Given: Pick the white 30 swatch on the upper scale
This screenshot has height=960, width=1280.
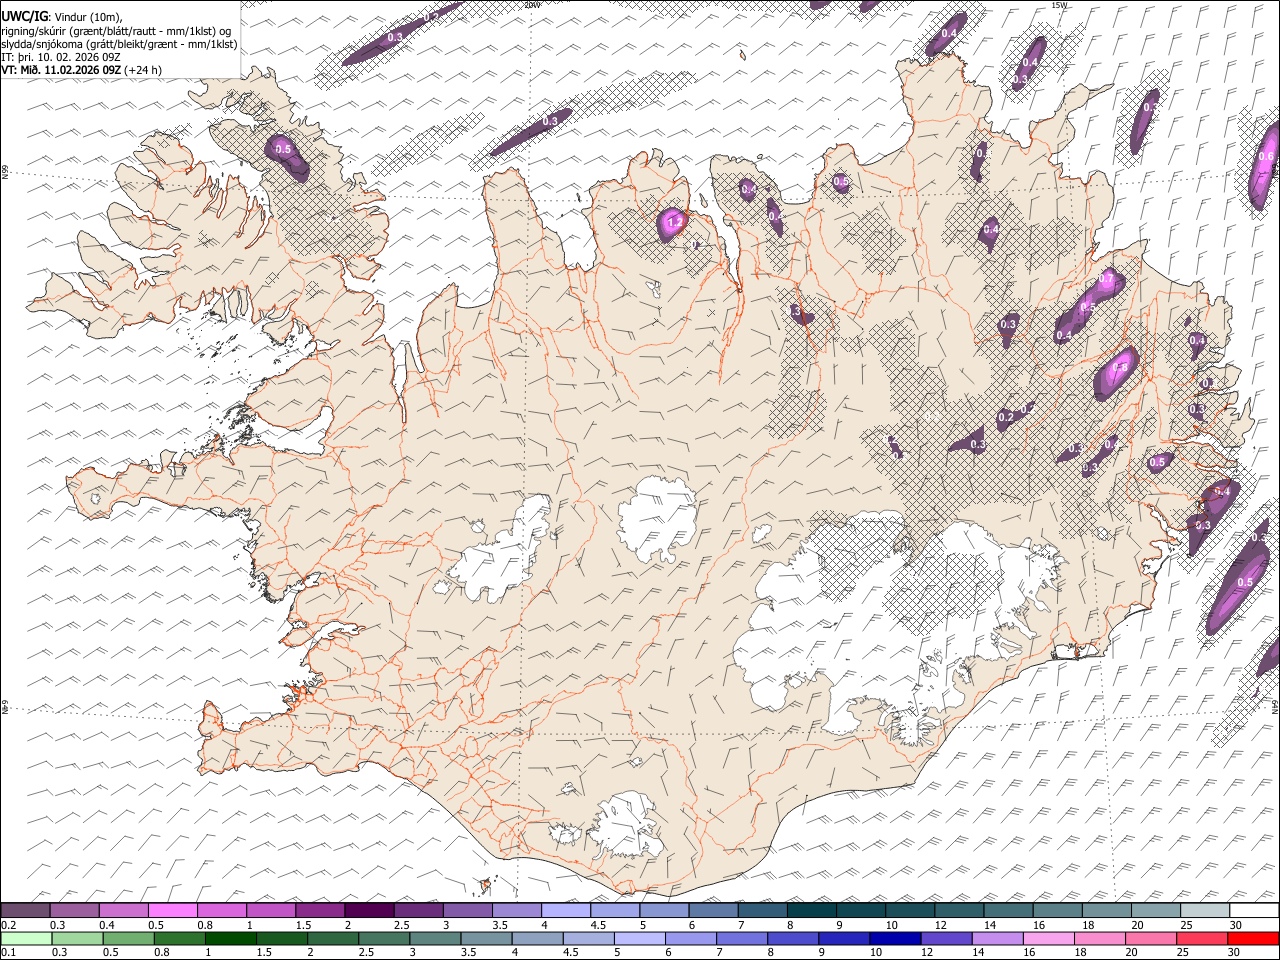Looking at the screenshot, I should point(1254,910).
